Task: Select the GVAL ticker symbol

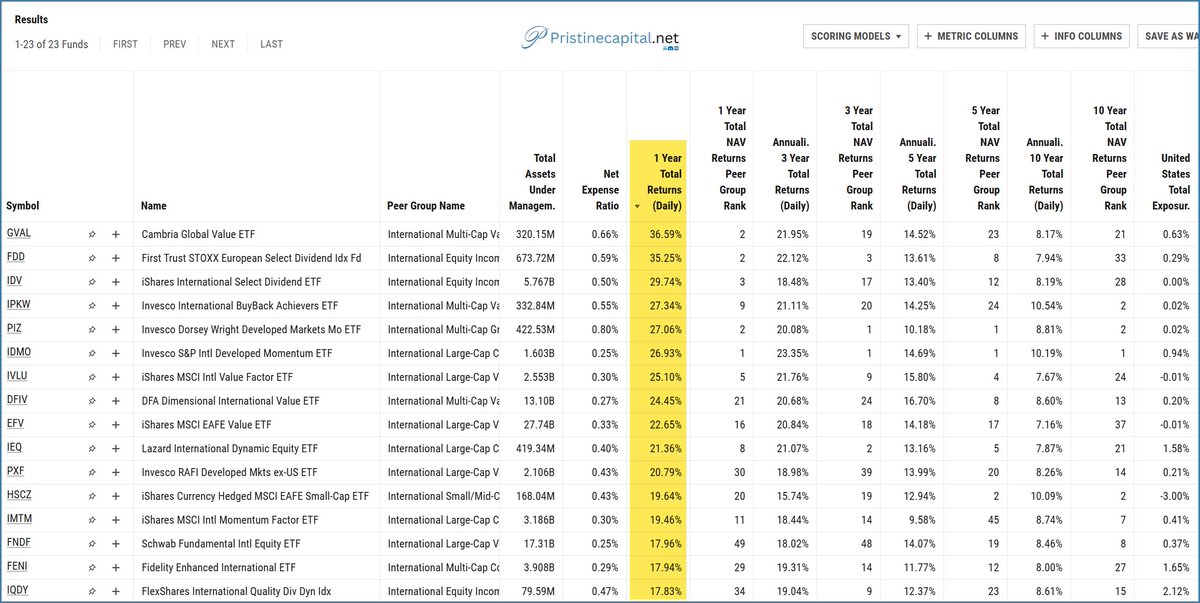Action: pos(18,234)
